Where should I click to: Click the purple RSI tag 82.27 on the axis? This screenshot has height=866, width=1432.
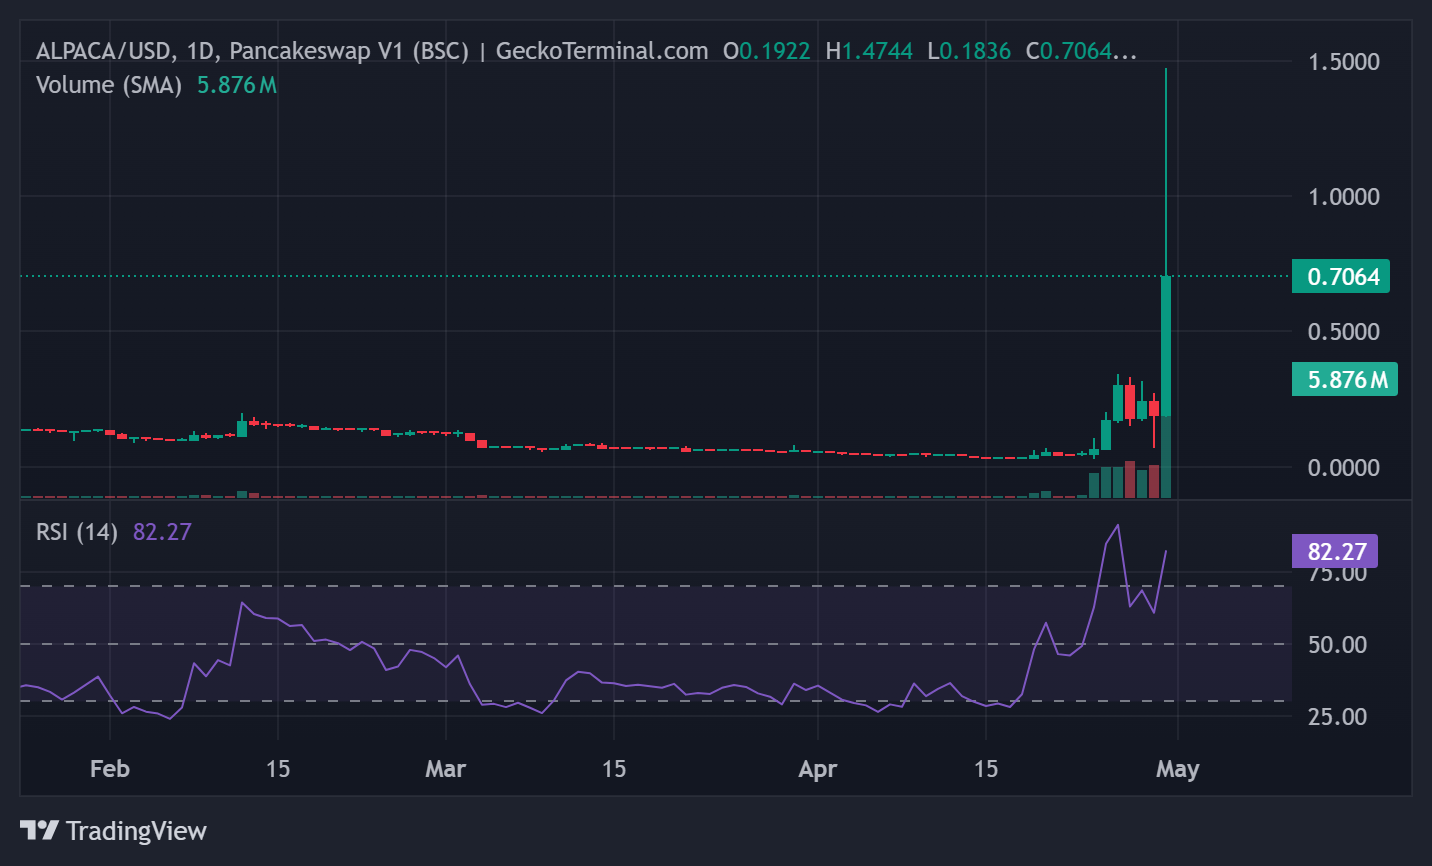pos(1335,551)
